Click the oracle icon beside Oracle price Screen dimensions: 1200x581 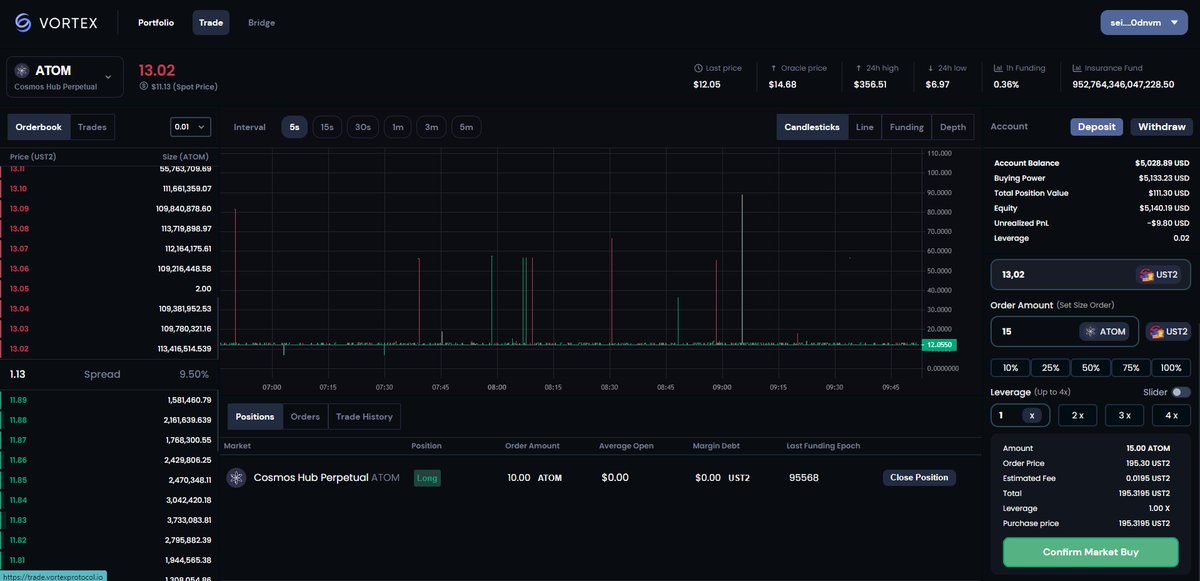click(x=772, y=68)
